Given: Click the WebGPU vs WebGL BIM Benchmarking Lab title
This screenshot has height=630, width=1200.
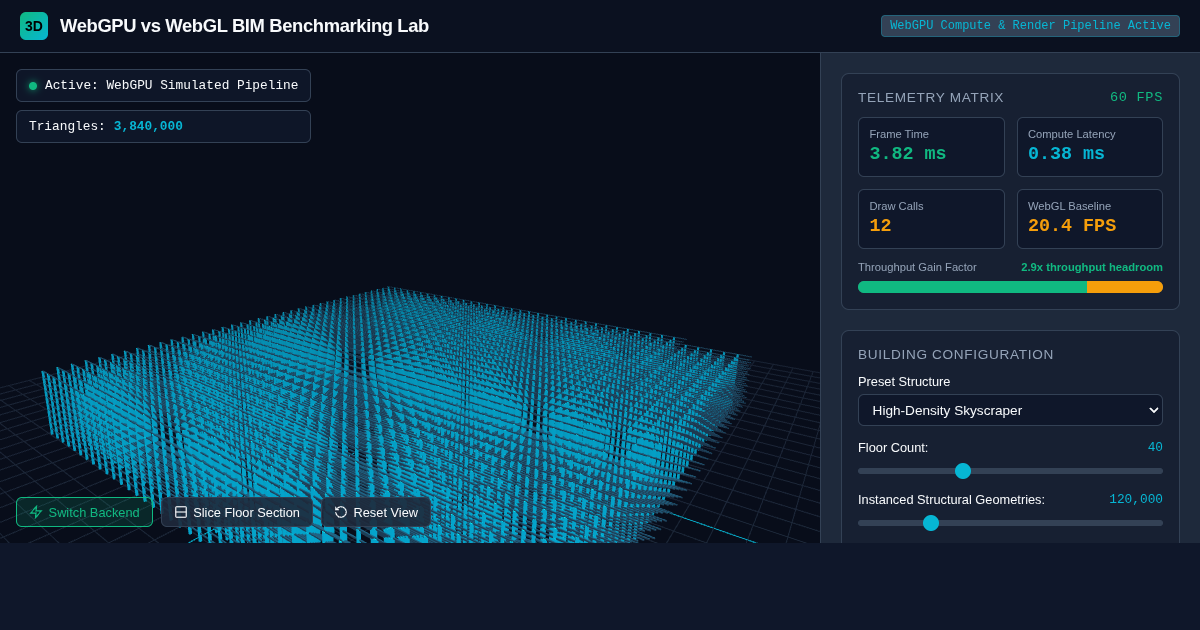Looking at the screenshot, I should click(x=244, y=26).
